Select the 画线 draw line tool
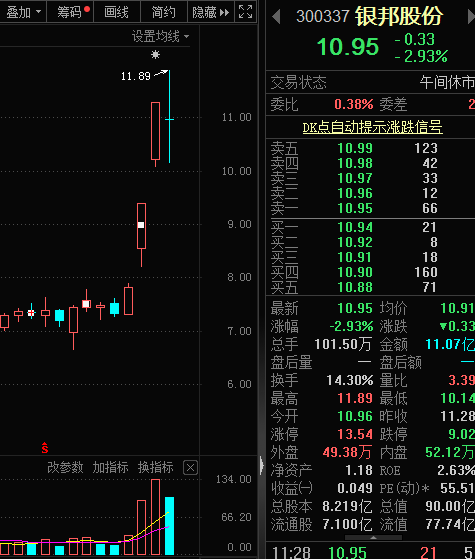This screenshot has width=475, height=559. coord(117,12)
